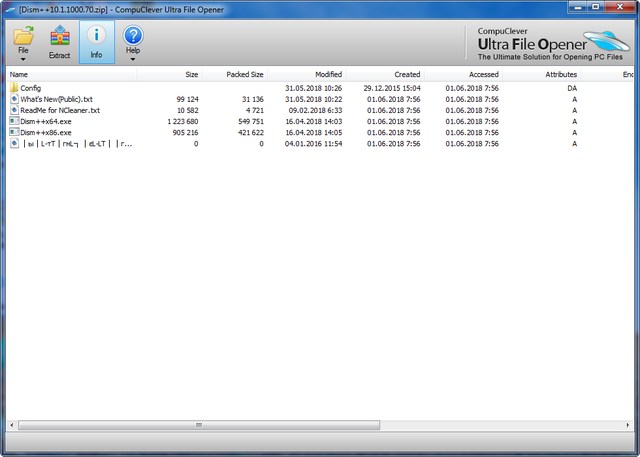The width and height of the screenshot is (640, 457).
Task: Select What's New(Public).txt file
Action: 57,99
